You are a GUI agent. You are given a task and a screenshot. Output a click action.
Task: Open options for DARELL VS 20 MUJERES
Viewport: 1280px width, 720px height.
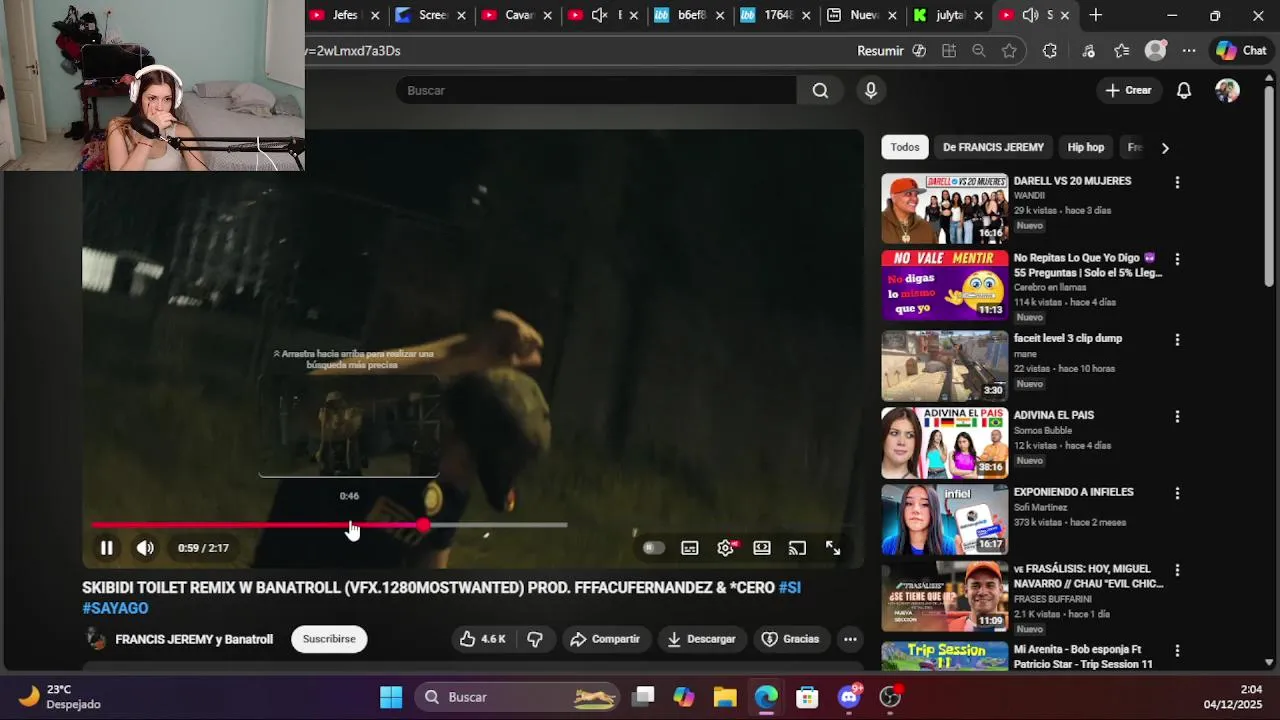tap(1177, 182)
